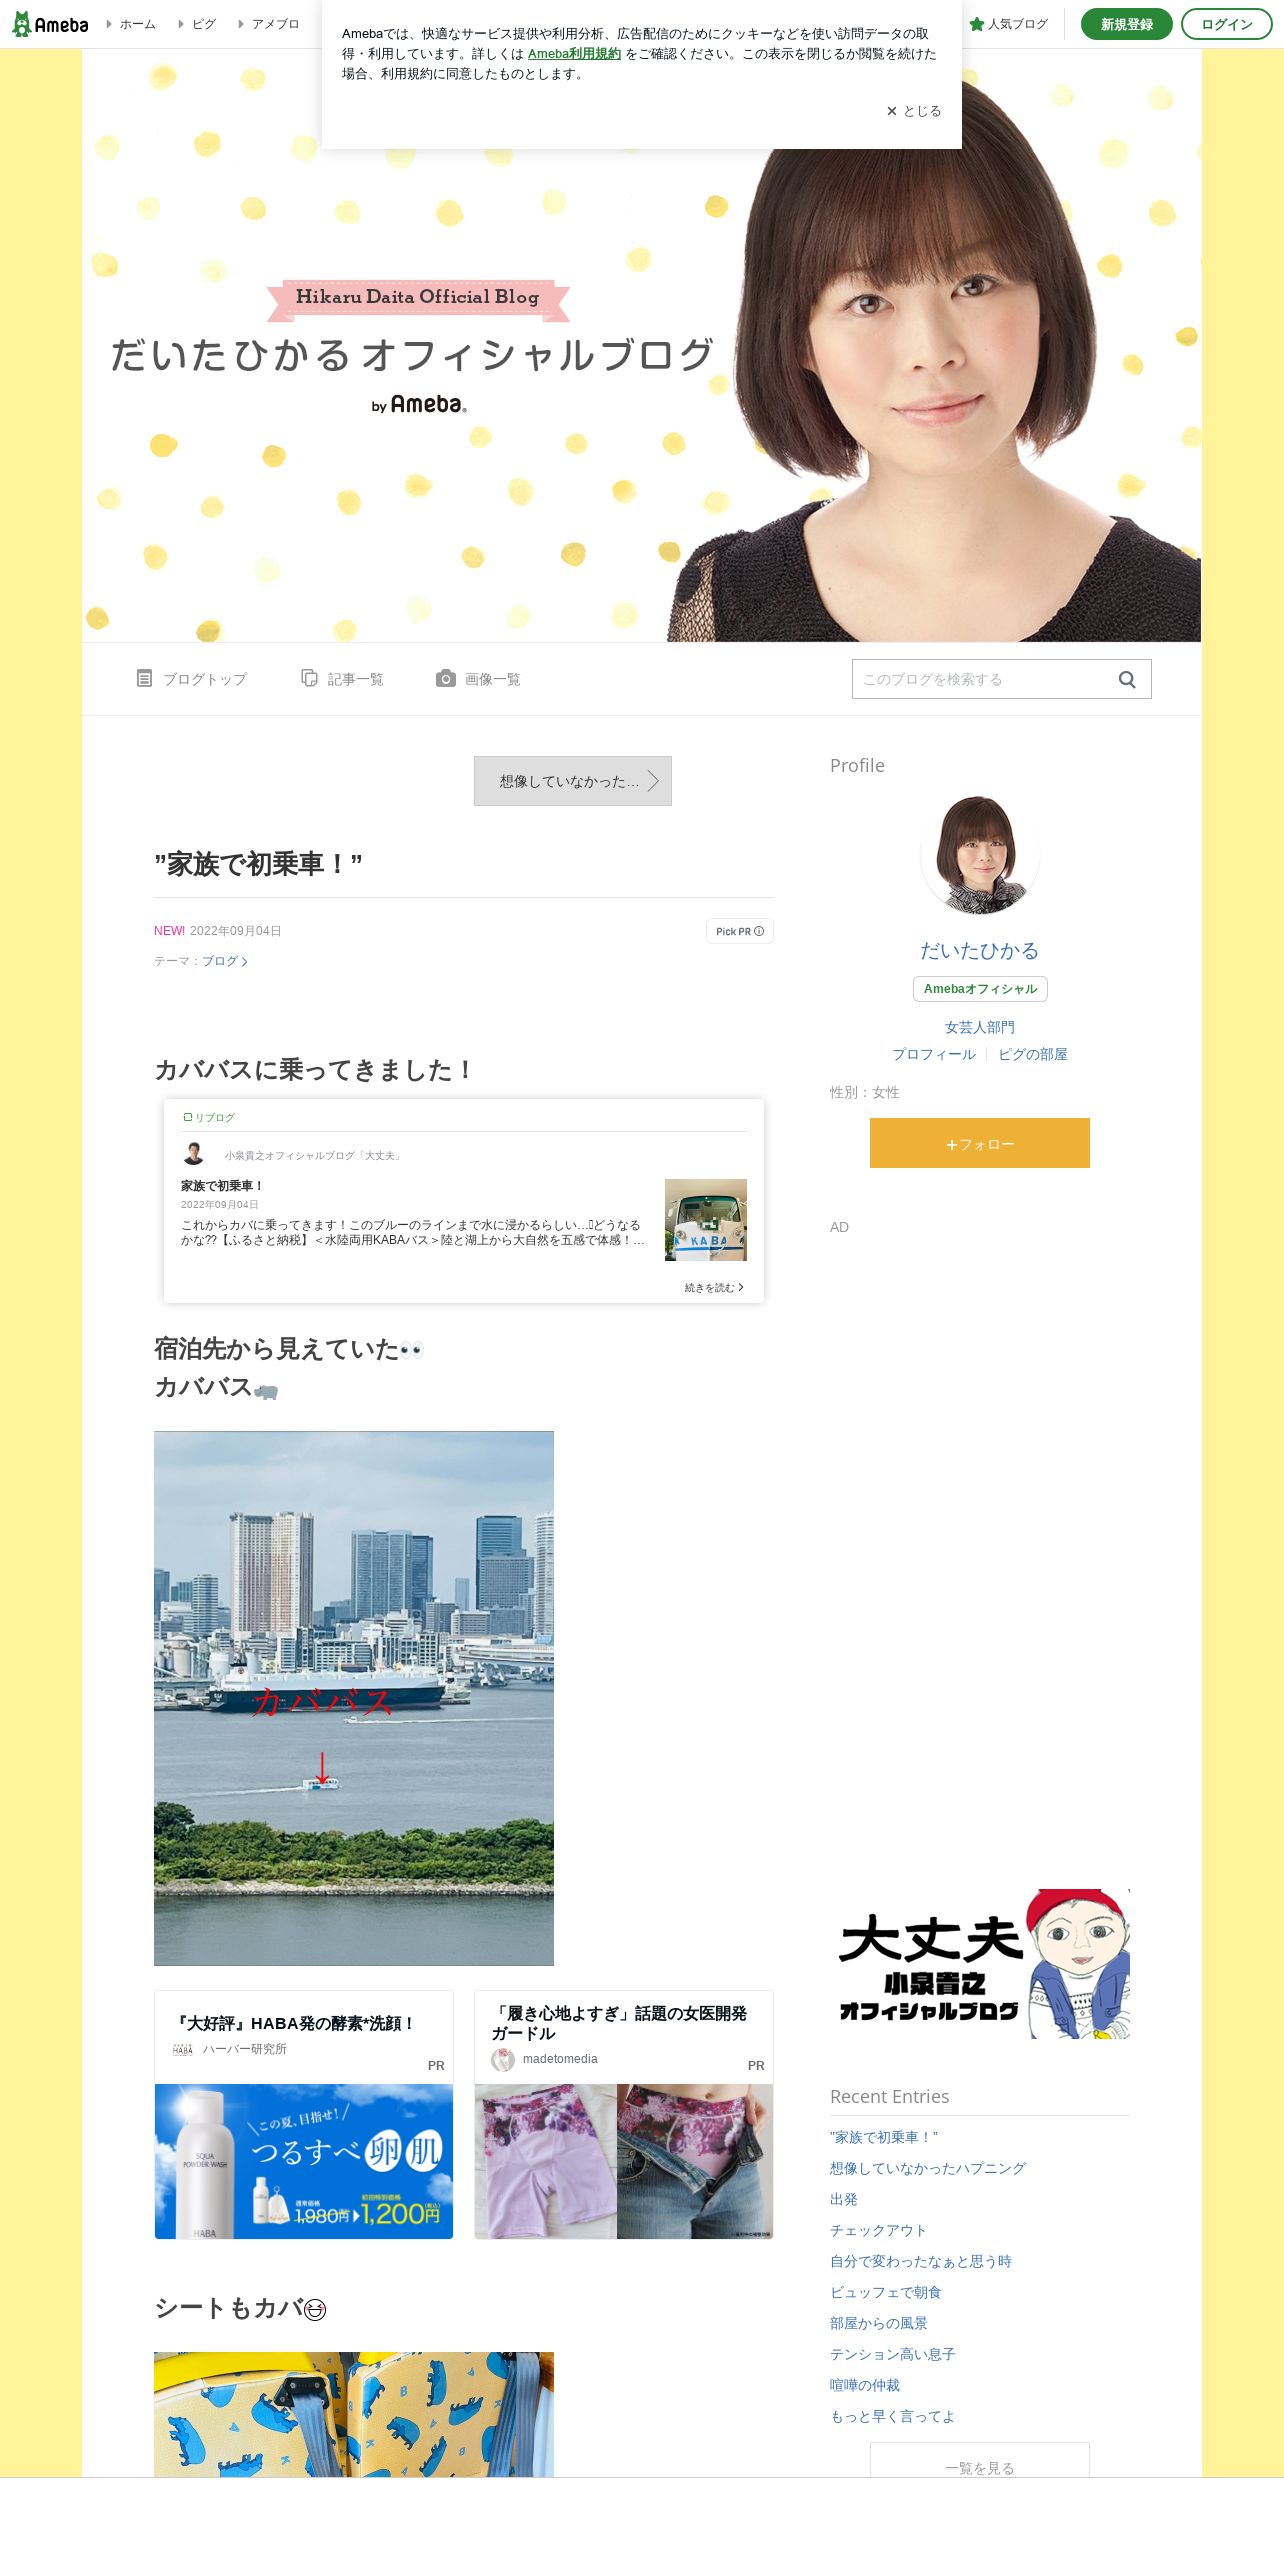Image resolution: width=1284 pixels, height=2568 pixels.
Task: Click the magnifier search icon
Action: (x=1127, y=680)
